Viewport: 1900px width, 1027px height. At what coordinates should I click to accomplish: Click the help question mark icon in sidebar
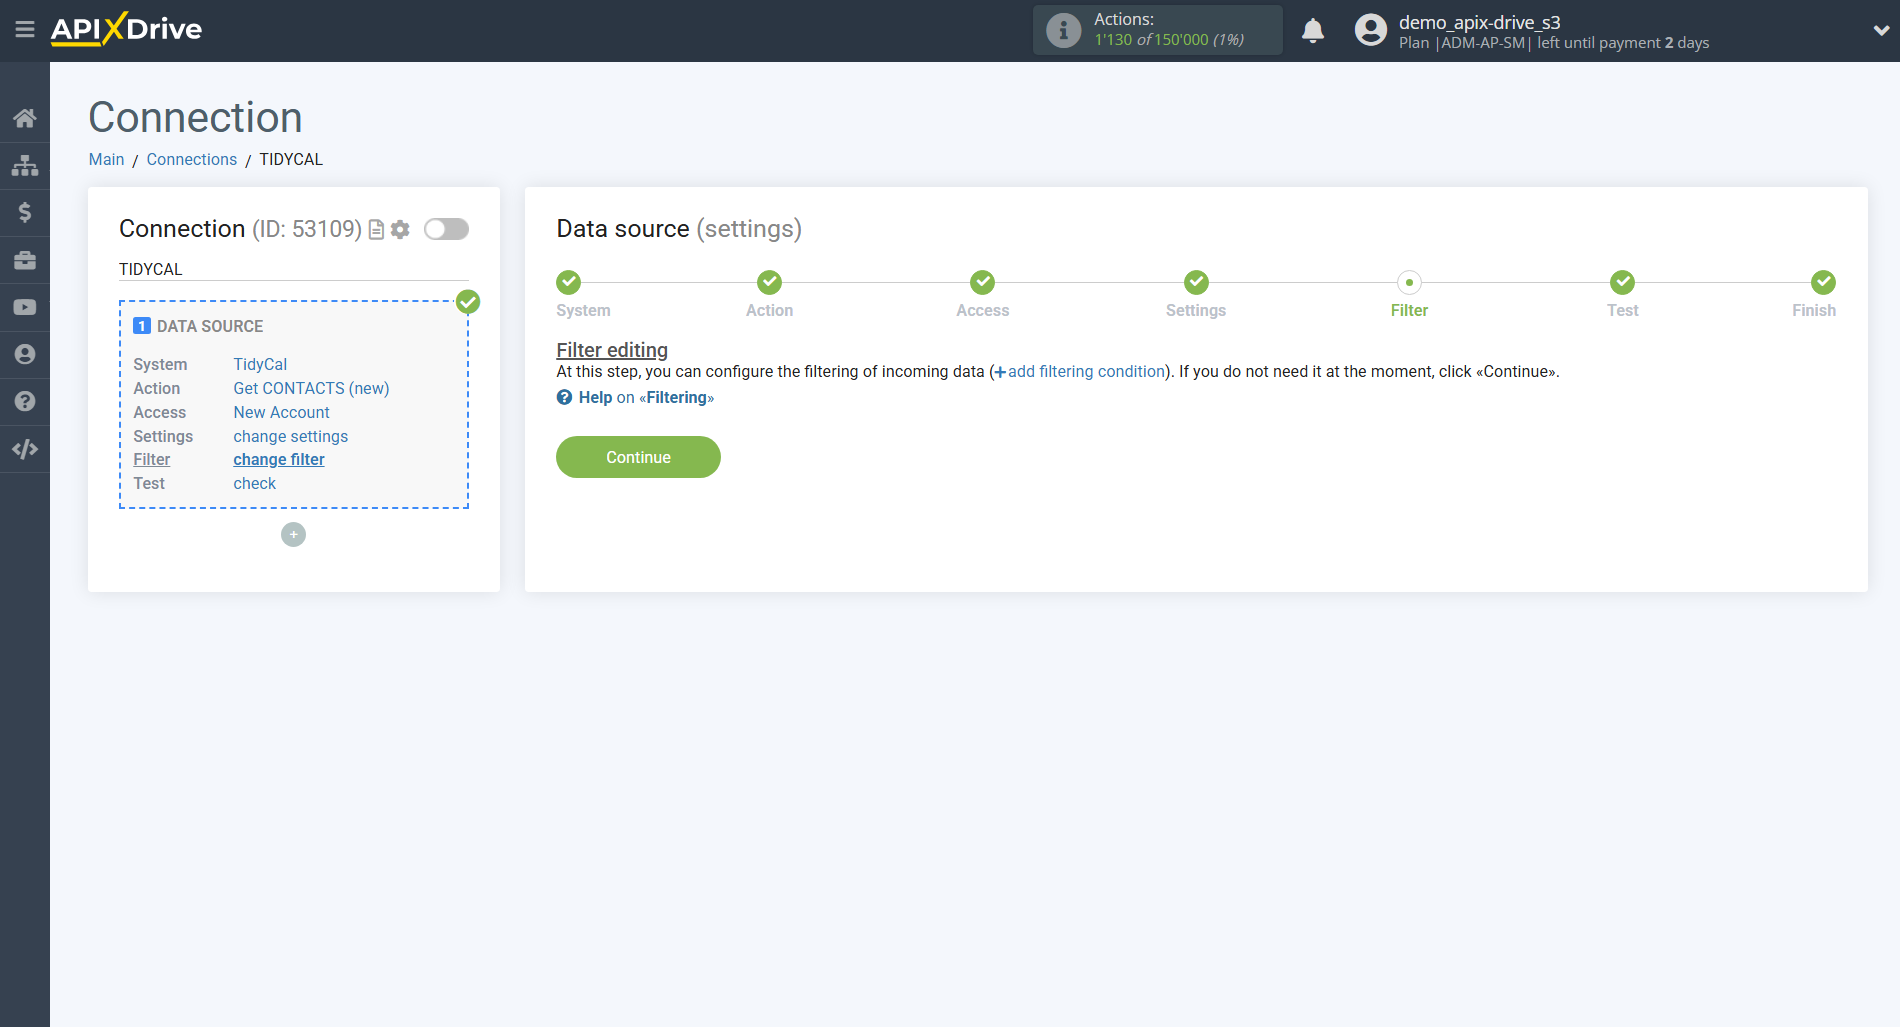[x=25, y=400]
